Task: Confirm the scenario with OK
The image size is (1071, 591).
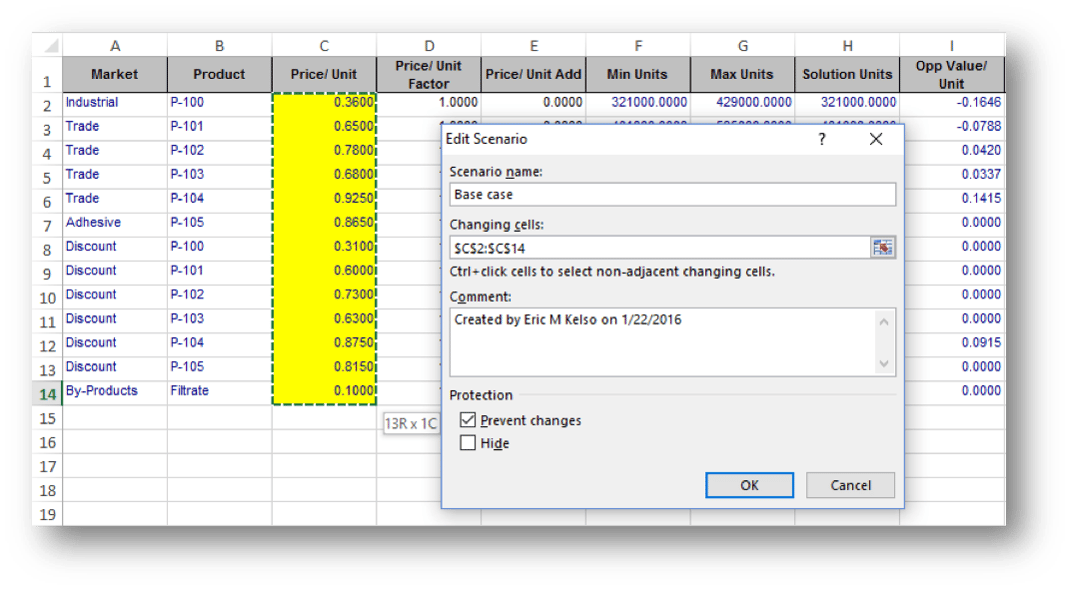Action: point(749,485)
